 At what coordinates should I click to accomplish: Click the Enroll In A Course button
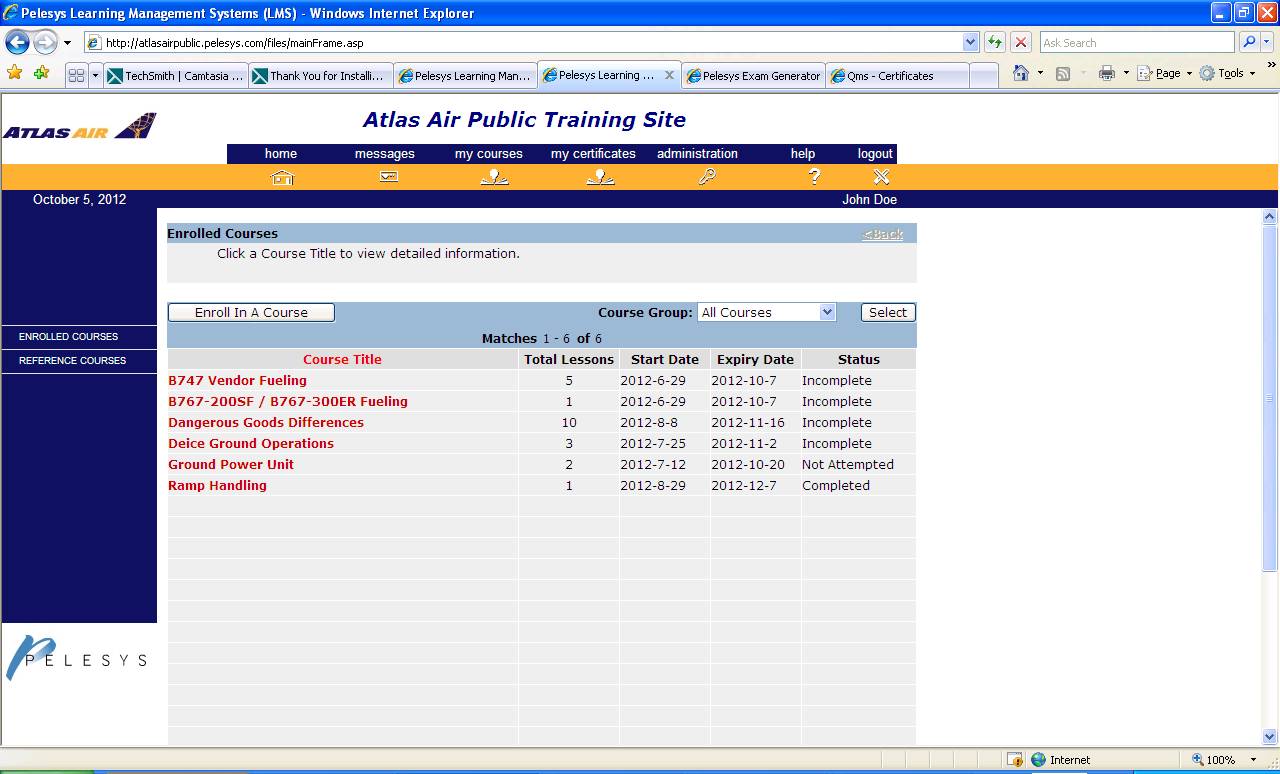pyautogui.click(x=251, y=312)
